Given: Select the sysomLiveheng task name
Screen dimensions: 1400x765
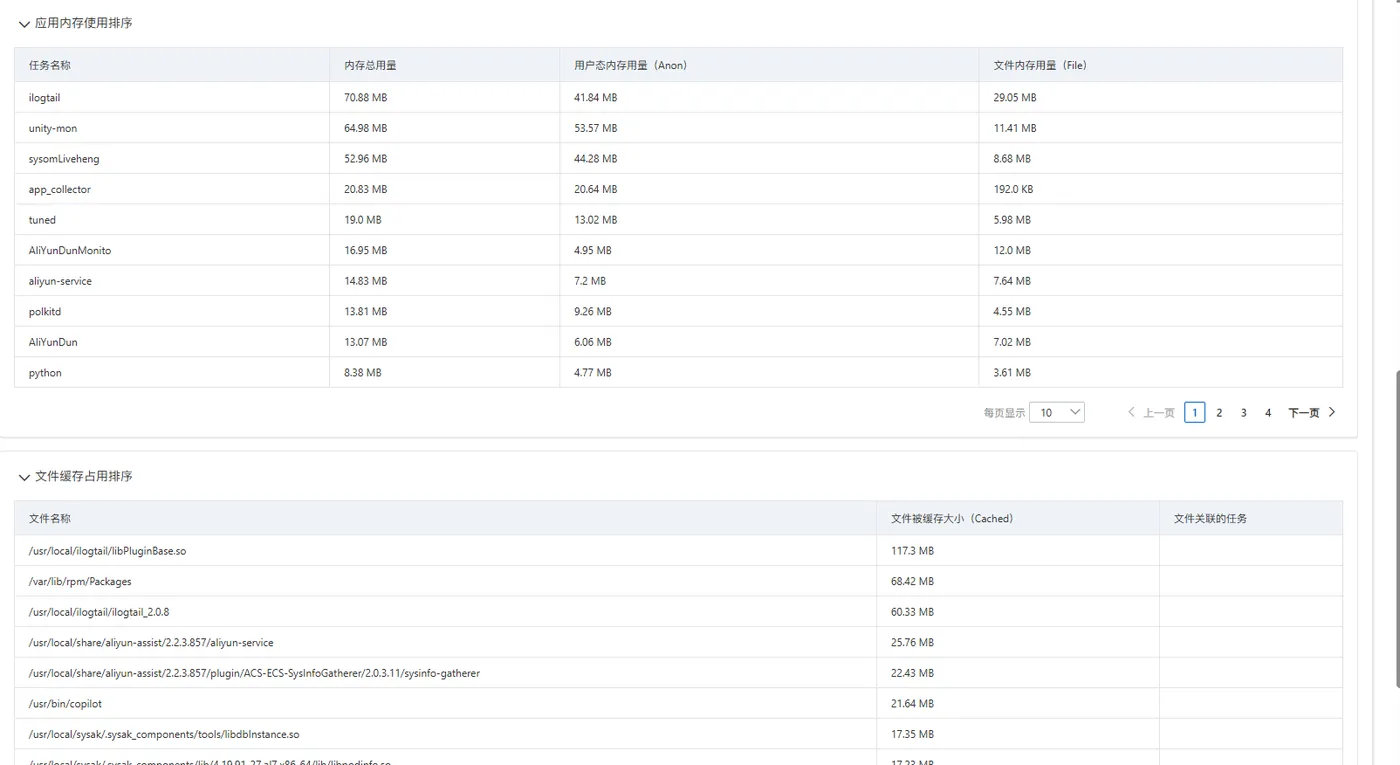Looking at the screenshot, I should pyautogui.click(x=64, y=159).
